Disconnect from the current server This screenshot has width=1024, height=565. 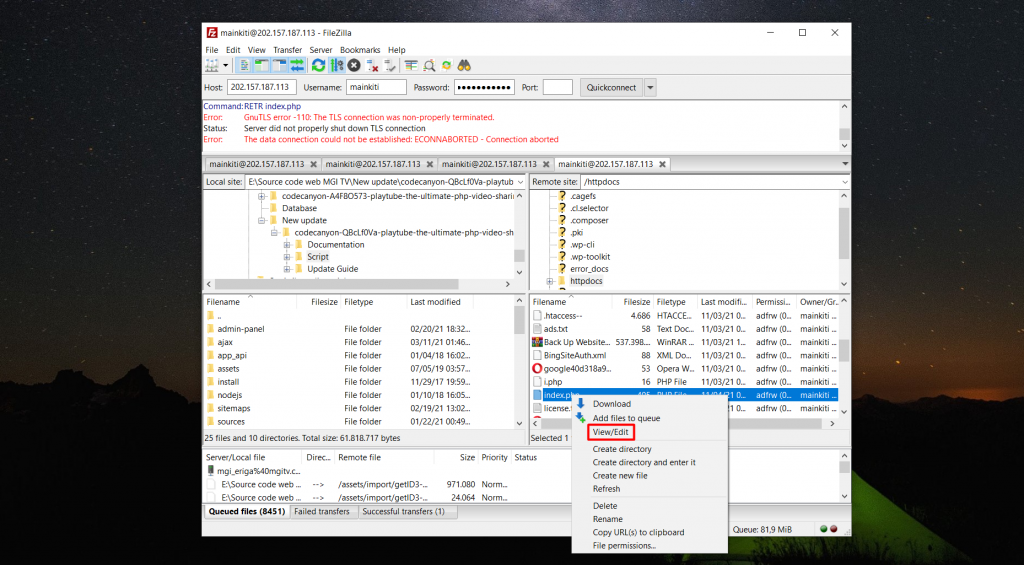point(372,65)
